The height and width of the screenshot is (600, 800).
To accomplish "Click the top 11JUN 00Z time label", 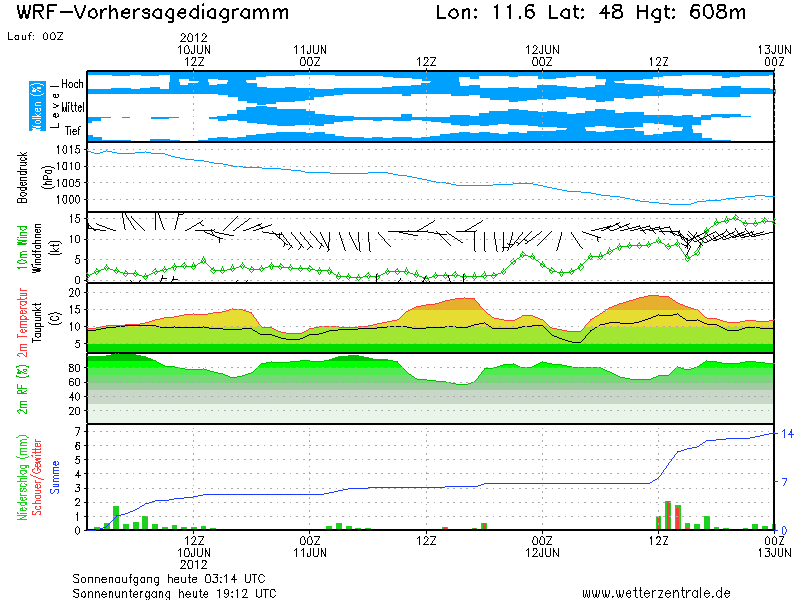I will click(310, 56).
